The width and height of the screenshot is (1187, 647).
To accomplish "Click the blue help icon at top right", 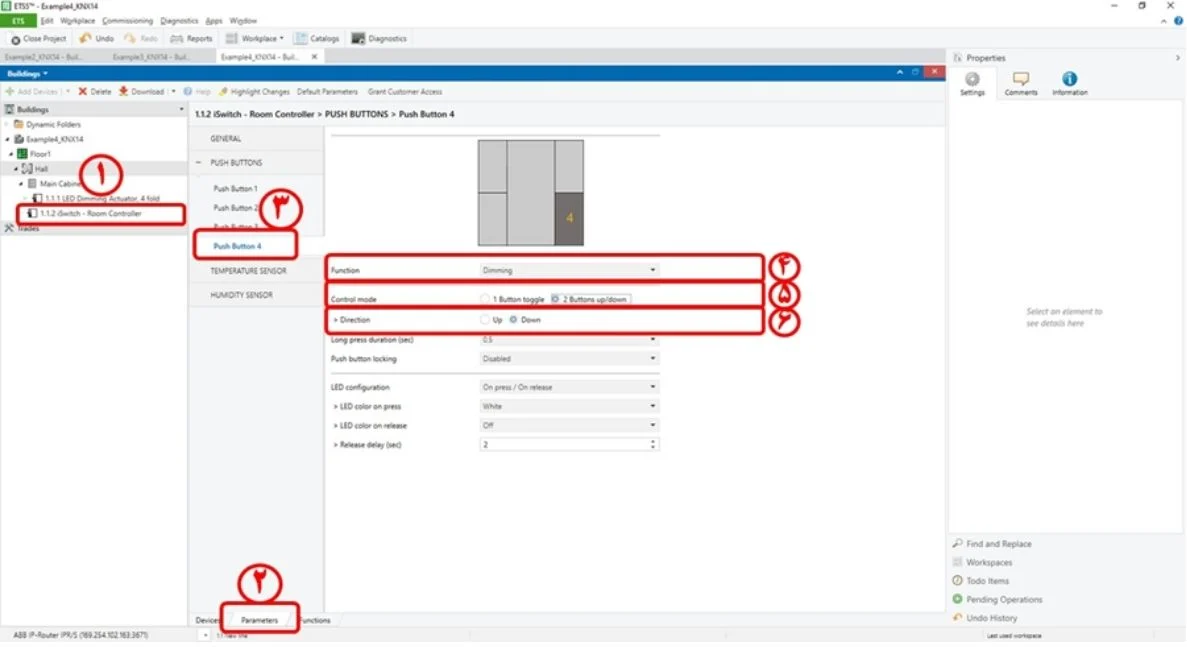I will [x=1178, y=21].
